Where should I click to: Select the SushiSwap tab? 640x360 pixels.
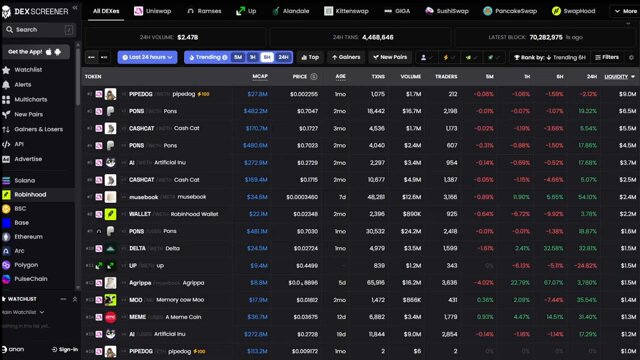446,11
